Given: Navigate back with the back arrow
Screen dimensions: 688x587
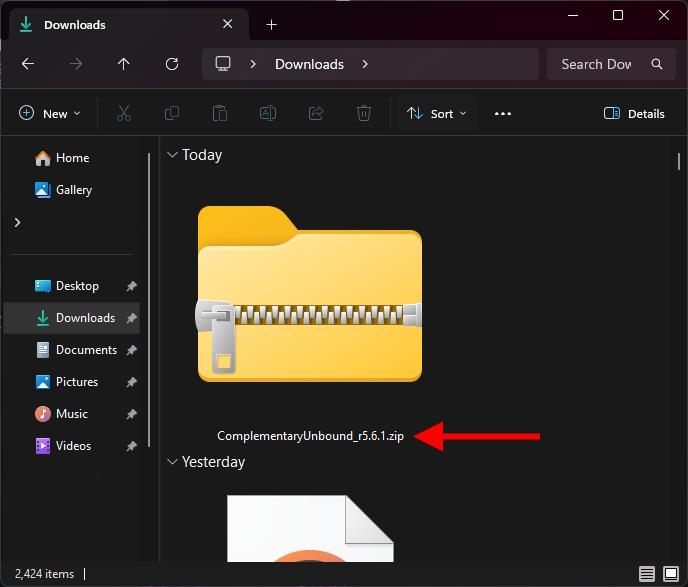Looking at the screenshot, I should (28, 64).
